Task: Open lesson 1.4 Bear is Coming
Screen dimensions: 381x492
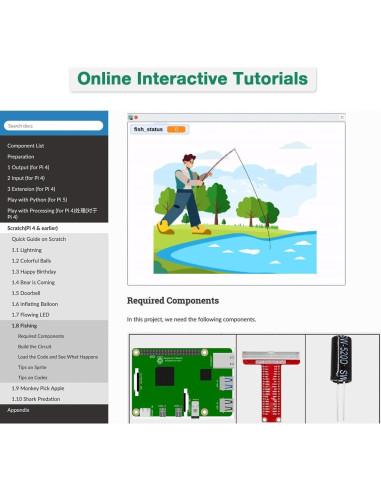Action: (x=33, y=282)
